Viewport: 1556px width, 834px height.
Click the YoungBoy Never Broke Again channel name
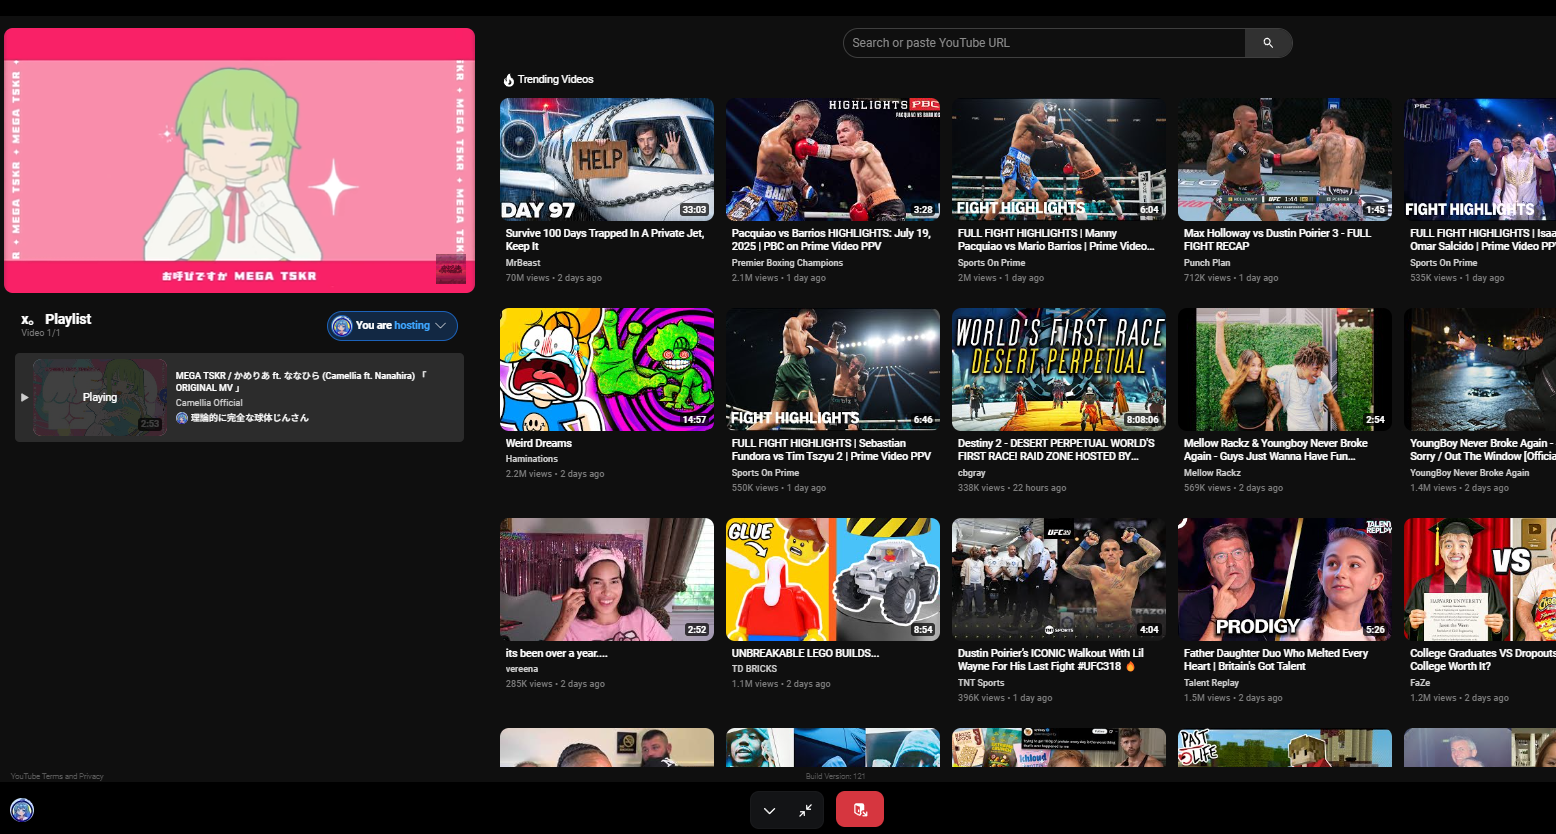click(1469, 473)
